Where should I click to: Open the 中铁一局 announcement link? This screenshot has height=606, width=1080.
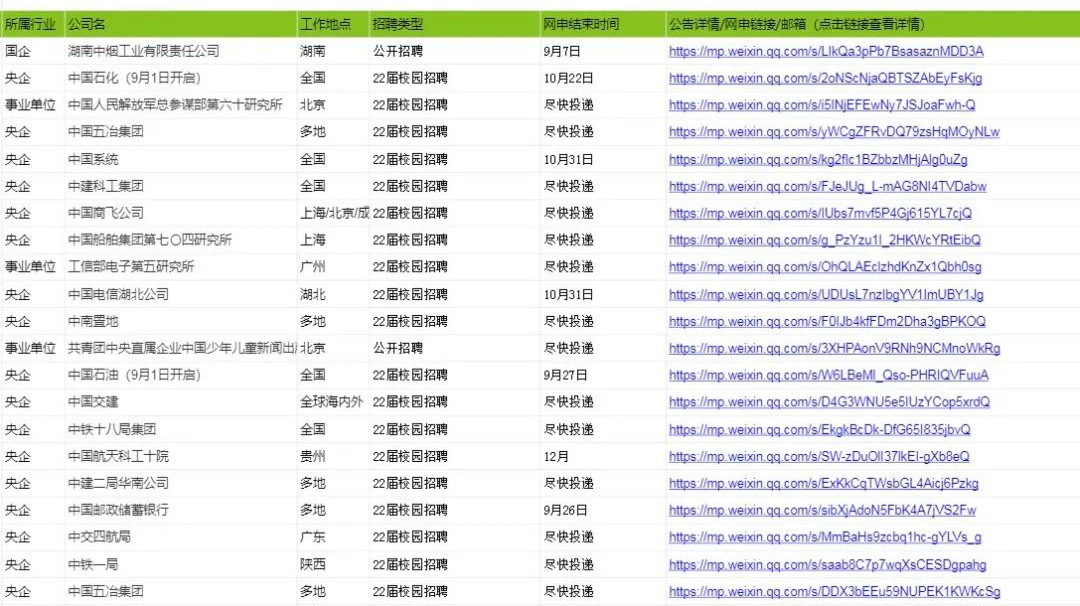[x=827, y=564]
